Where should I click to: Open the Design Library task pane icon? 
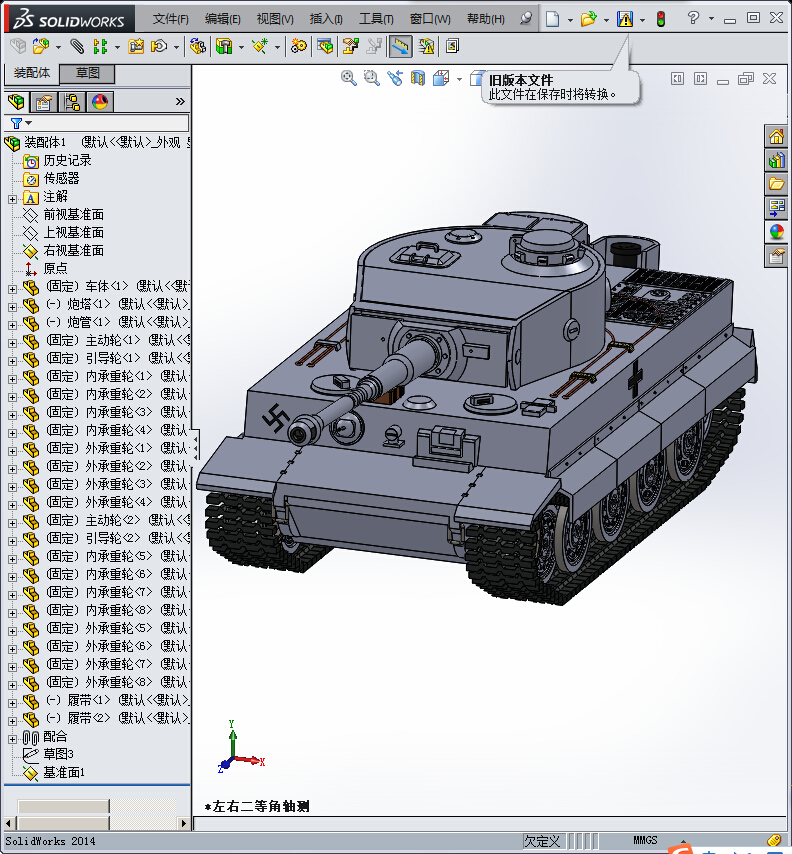(x=776, y=160)
